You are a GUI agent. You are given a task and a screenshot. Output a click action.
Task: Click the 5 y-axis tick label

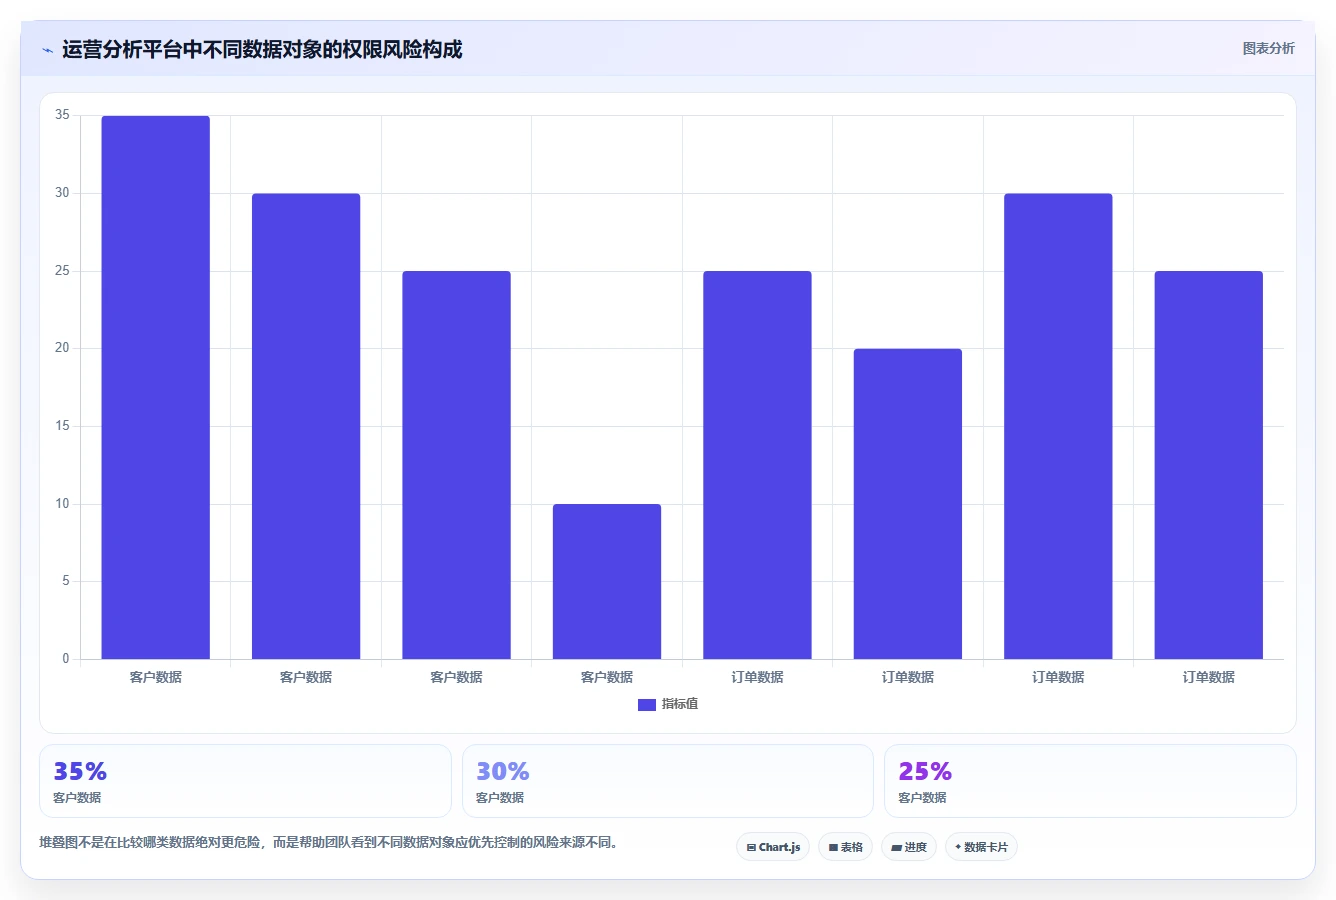click(x=66, y=581)
